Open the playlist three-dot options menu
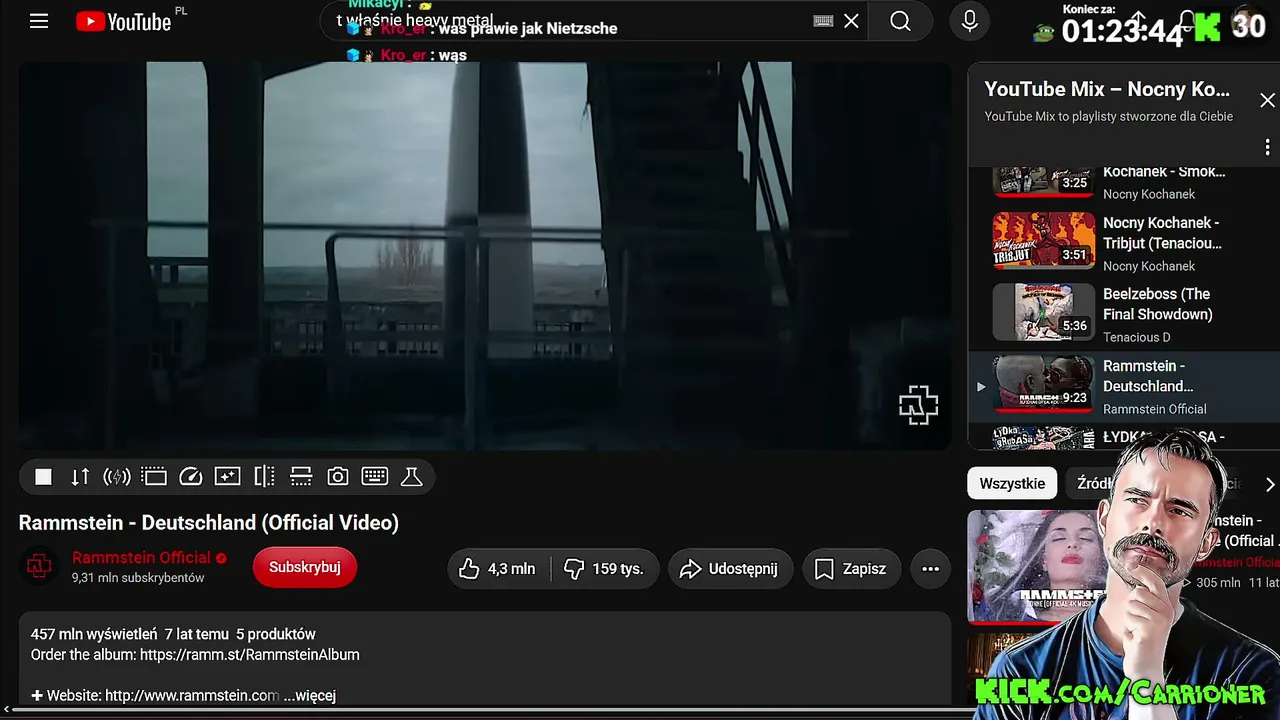This screenshot has width=1280, height=720. click(x=1267, y=147)
